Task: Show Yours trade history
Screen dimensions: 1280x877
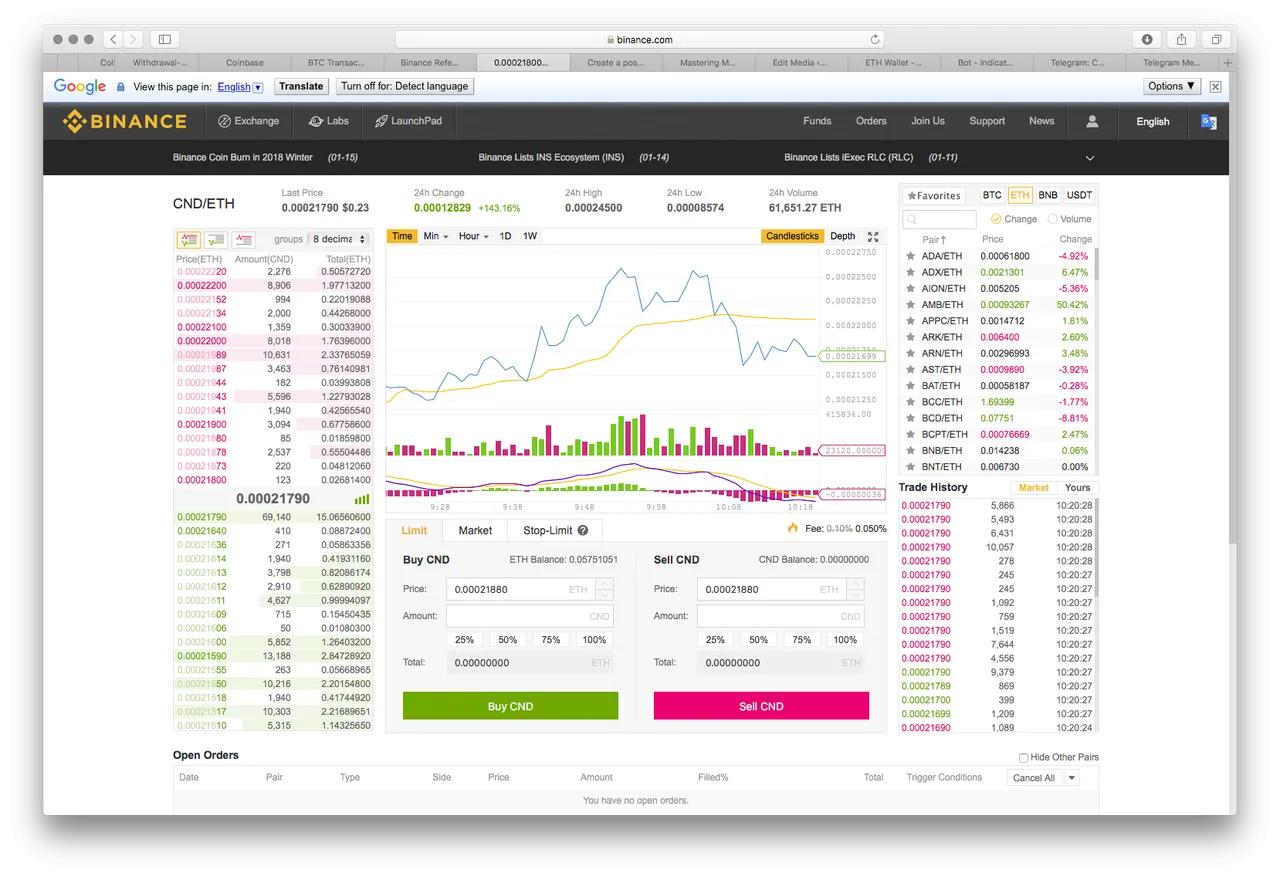Action: pos(1077,488)
